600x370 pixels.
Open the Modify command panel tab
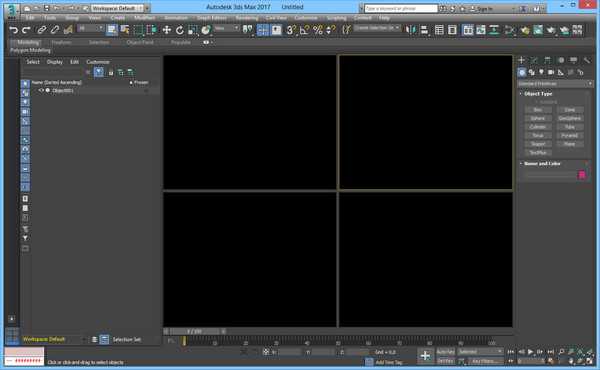tap(534, 60)
